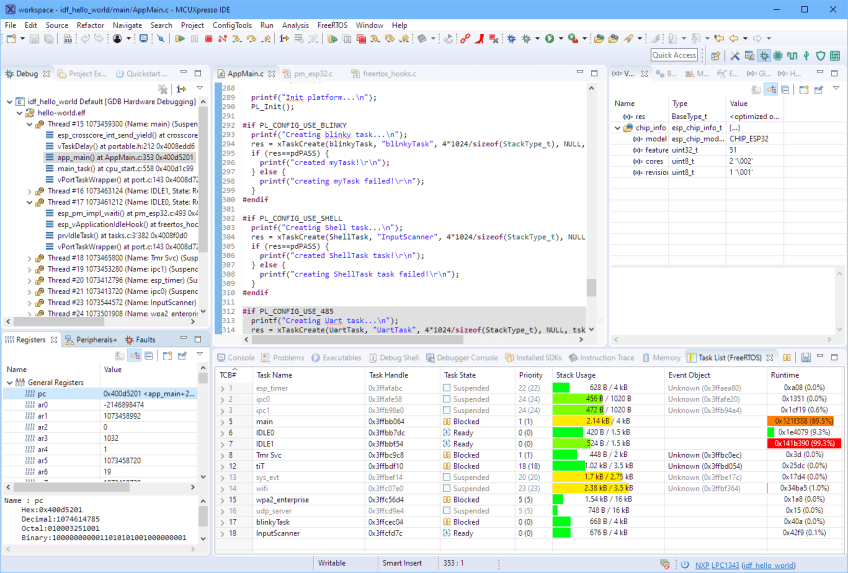Screen dimensions: 848x573
Task: Click the Step Return icon in the toolbar
Action: (266, 38)
